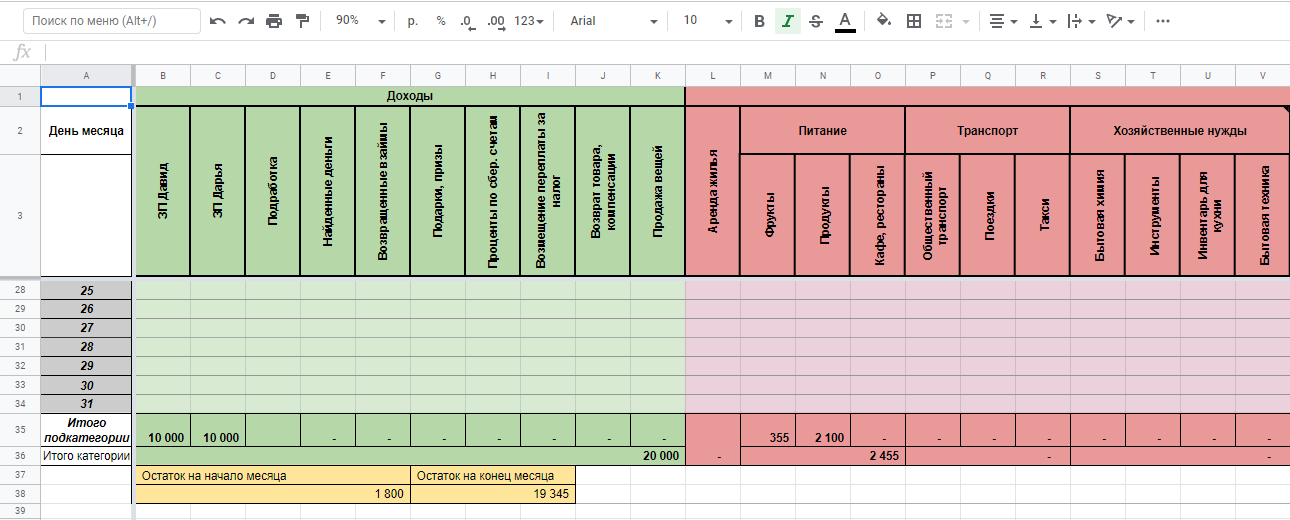Apply currency format with the р. button

[x=413, y=21]
